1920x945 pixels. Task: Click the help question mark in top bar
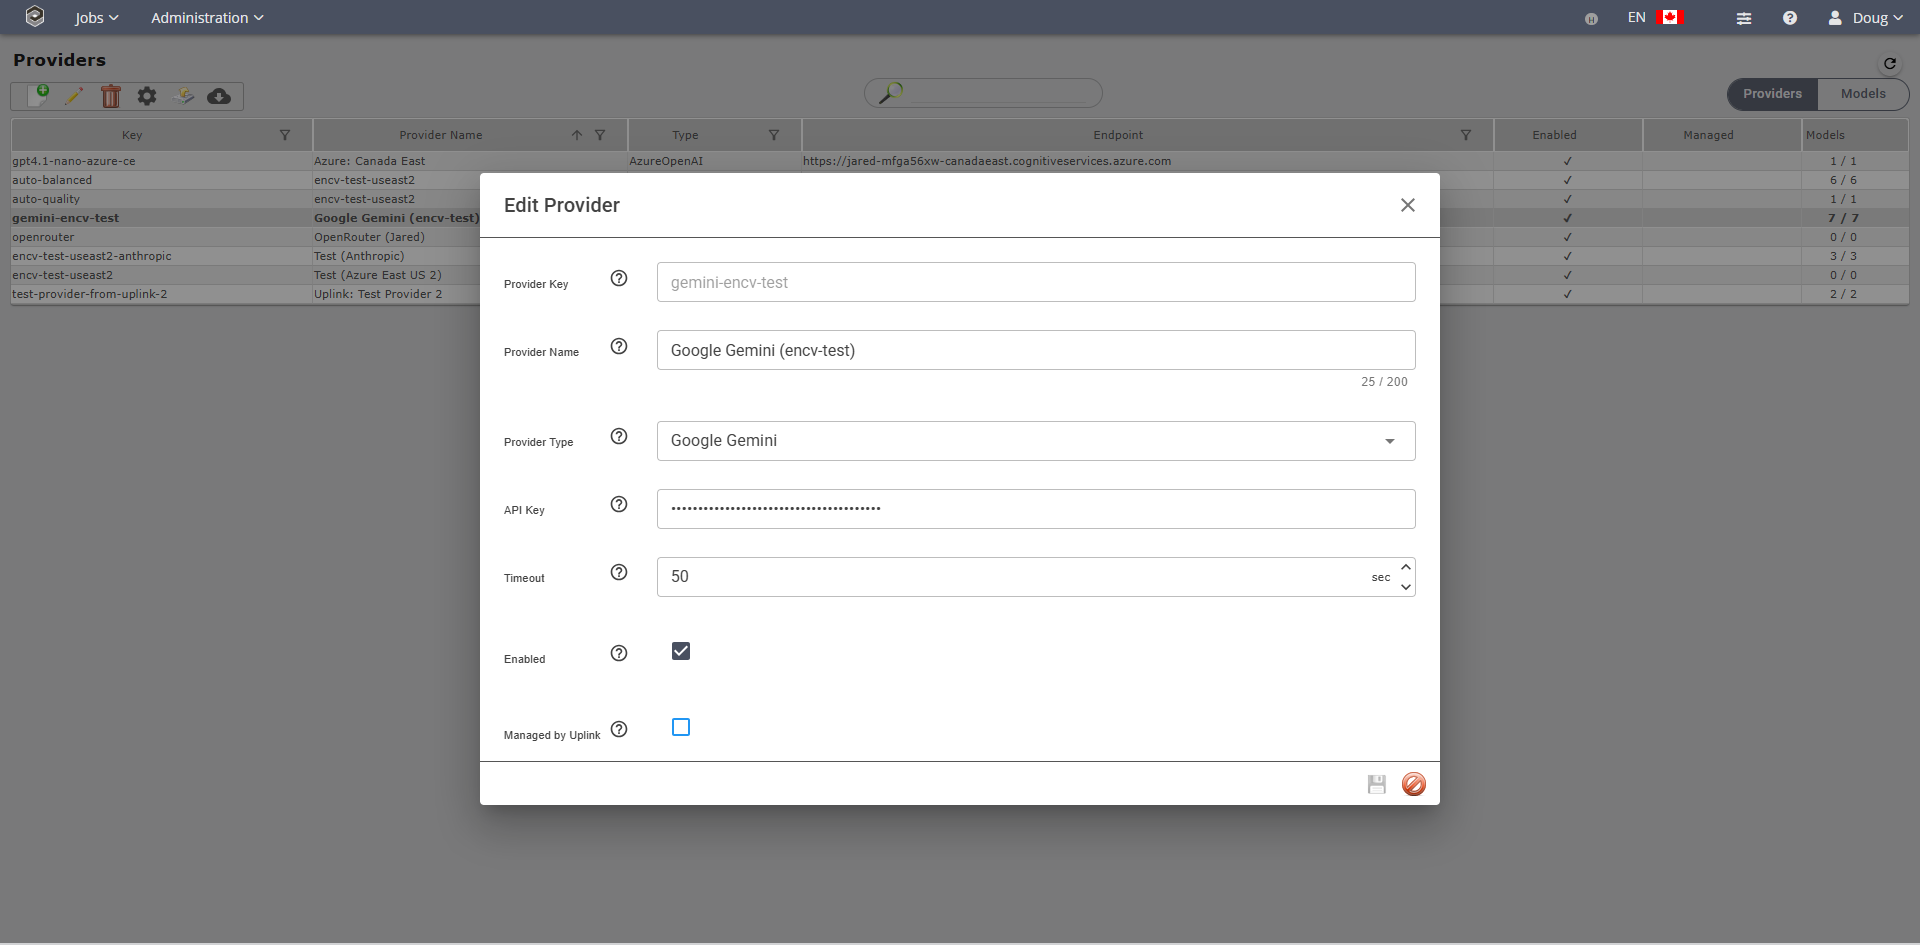click(1790, 17)
